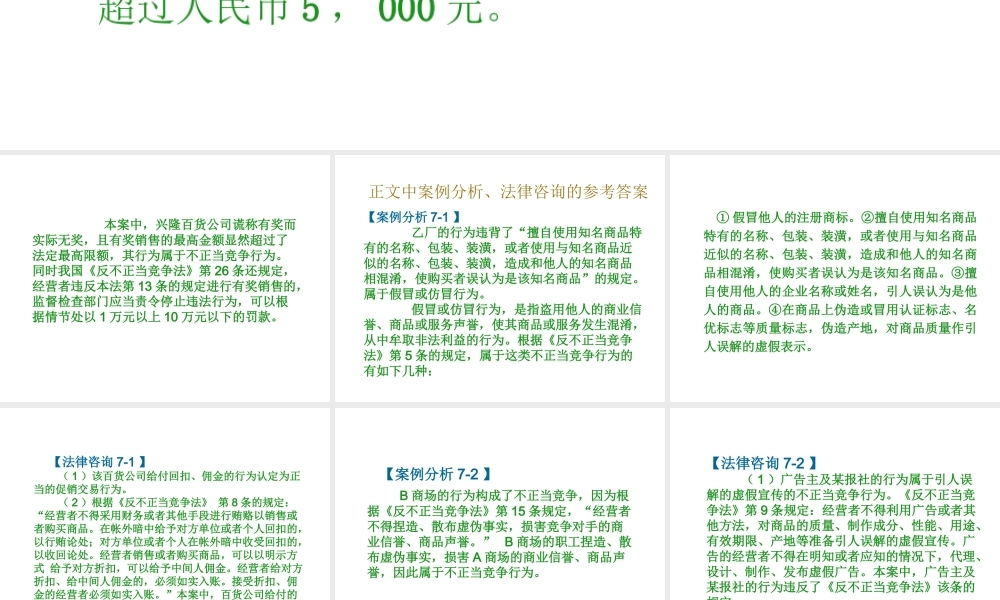Click the text 超过人民币 5，000 元
This screenshot has height=600, width=1000.
point(301,11)
